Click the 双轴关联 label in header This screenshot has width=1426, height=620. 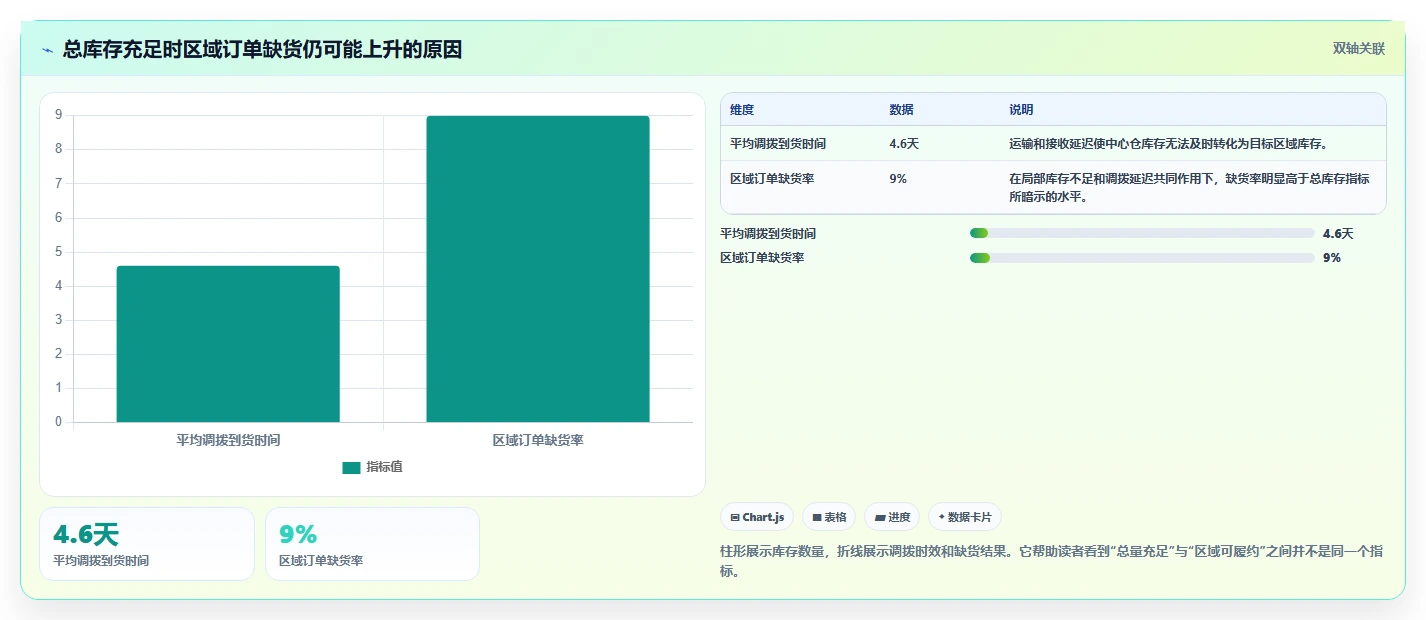point(1359,49)
